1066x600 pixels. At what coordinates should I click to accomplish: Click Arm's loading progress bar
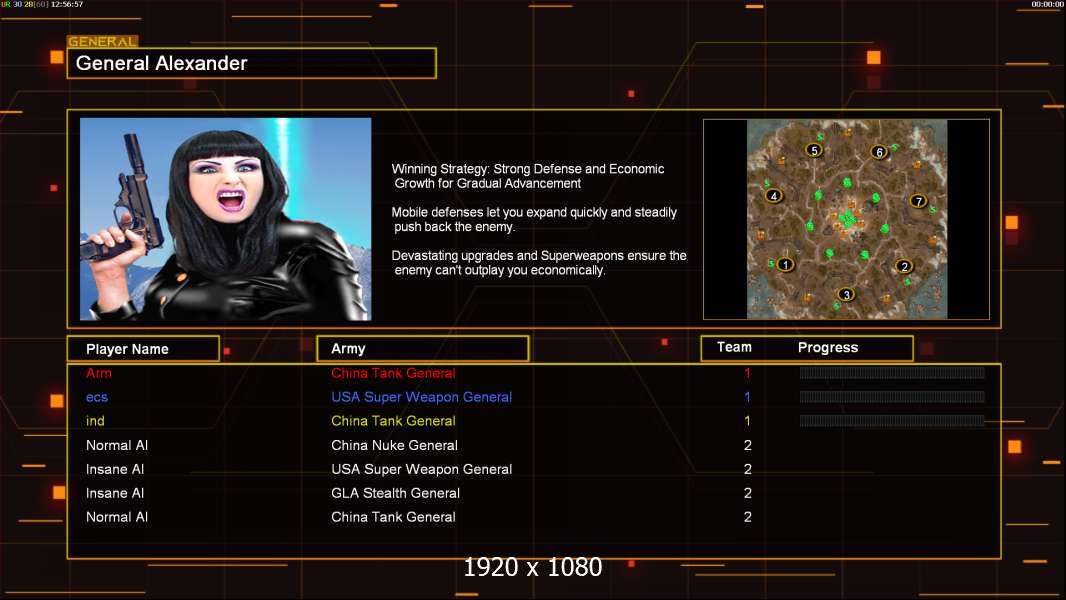892,372
